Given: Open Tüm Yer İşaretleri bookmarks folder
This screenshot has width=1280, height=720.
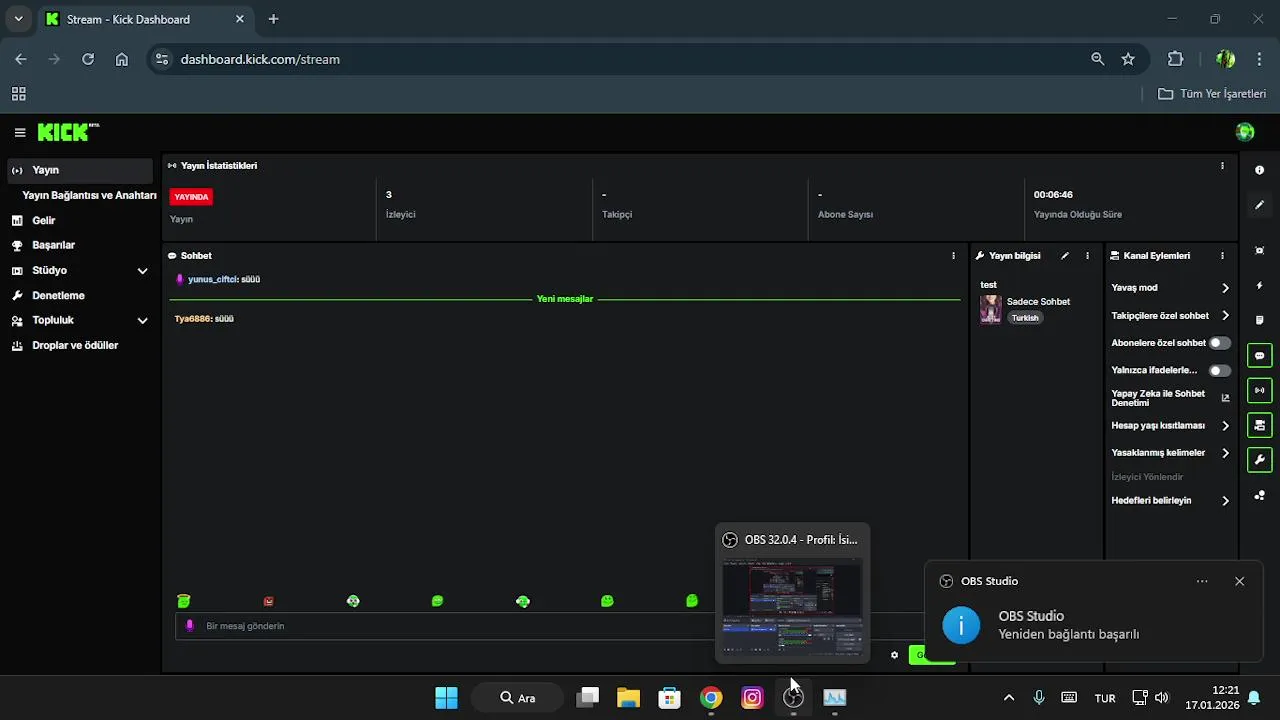Looking at the screenshot, I should pyautogui.click(x=1212, y=93).
